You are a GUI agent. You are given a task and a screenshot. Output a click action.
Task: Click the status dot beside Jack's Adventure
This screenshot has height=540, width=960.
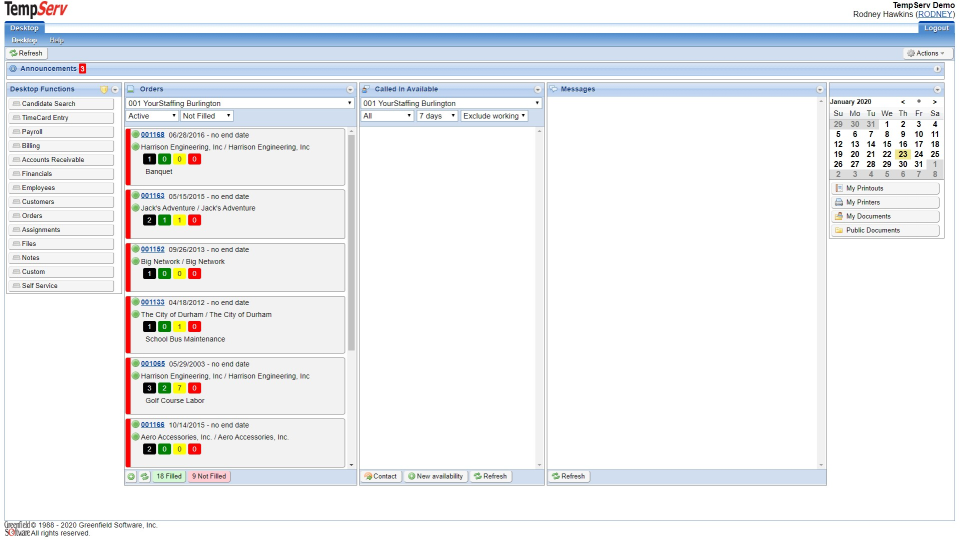point(136,208)
